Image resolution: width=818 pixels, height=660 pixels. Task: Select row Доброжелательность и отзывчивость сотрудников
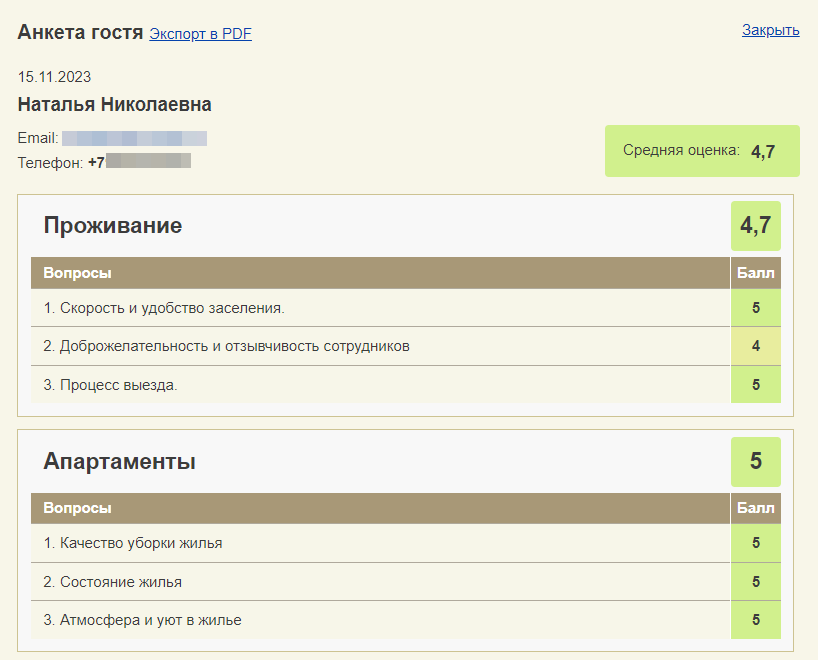point(380,346)
